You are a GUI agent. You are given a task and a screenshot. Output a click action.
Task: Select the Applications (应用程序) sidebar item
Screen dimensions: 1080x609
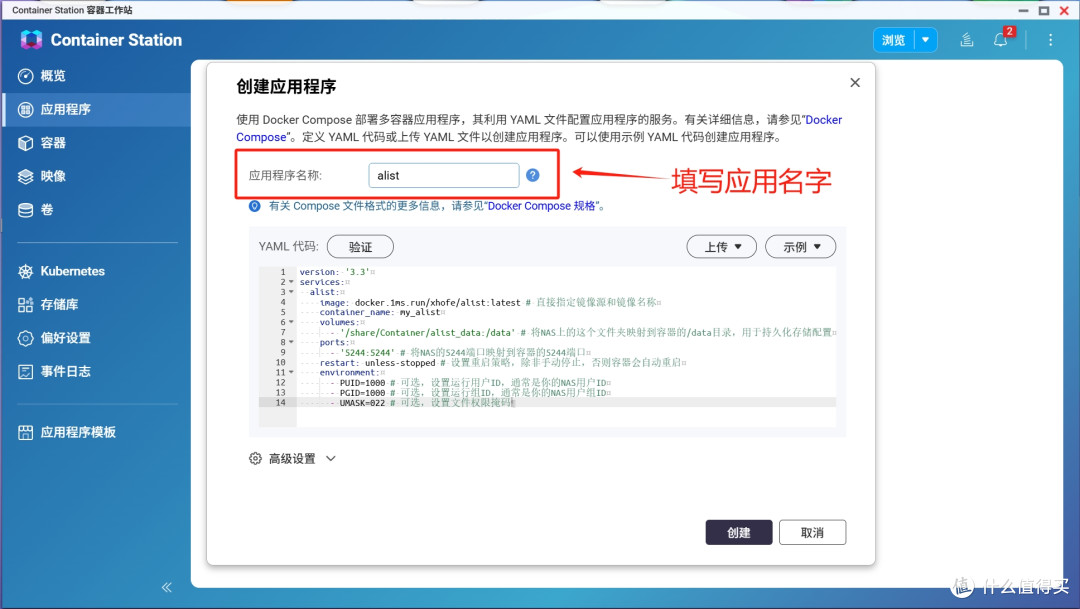click(96, 110)
